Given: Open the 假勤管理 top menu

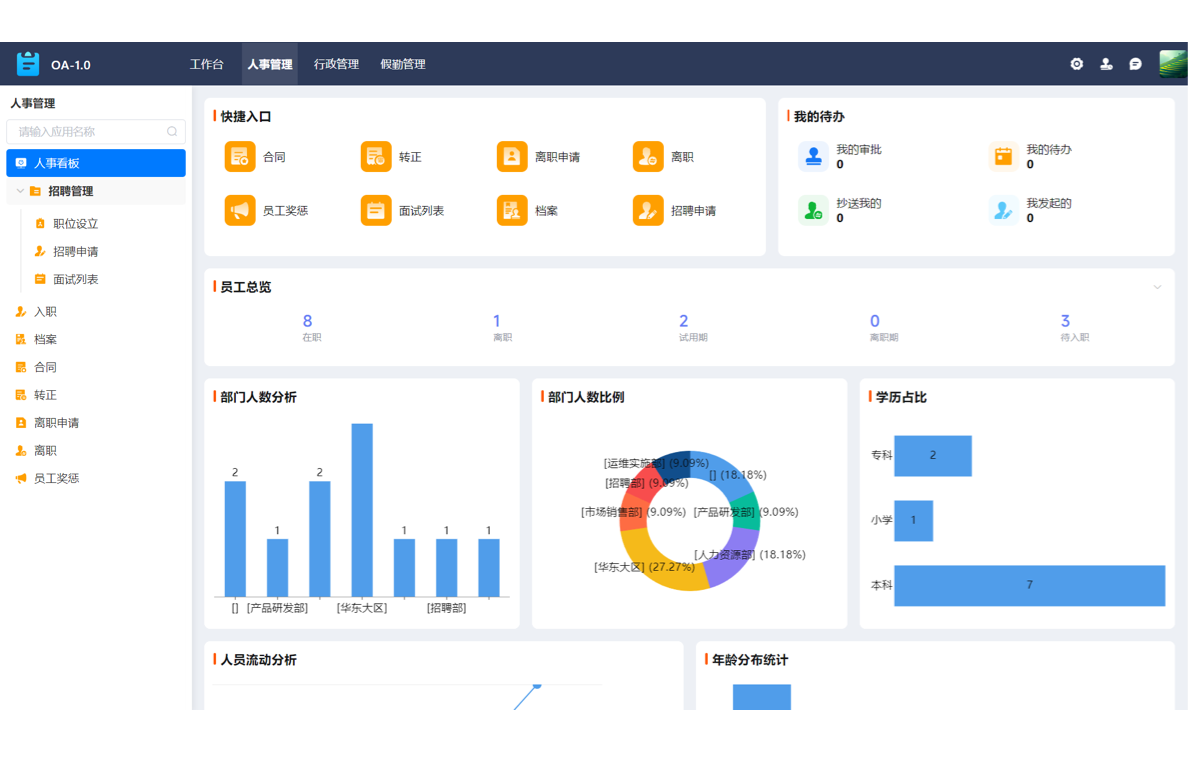Looking at the screenshot, I should click(403, 64).
